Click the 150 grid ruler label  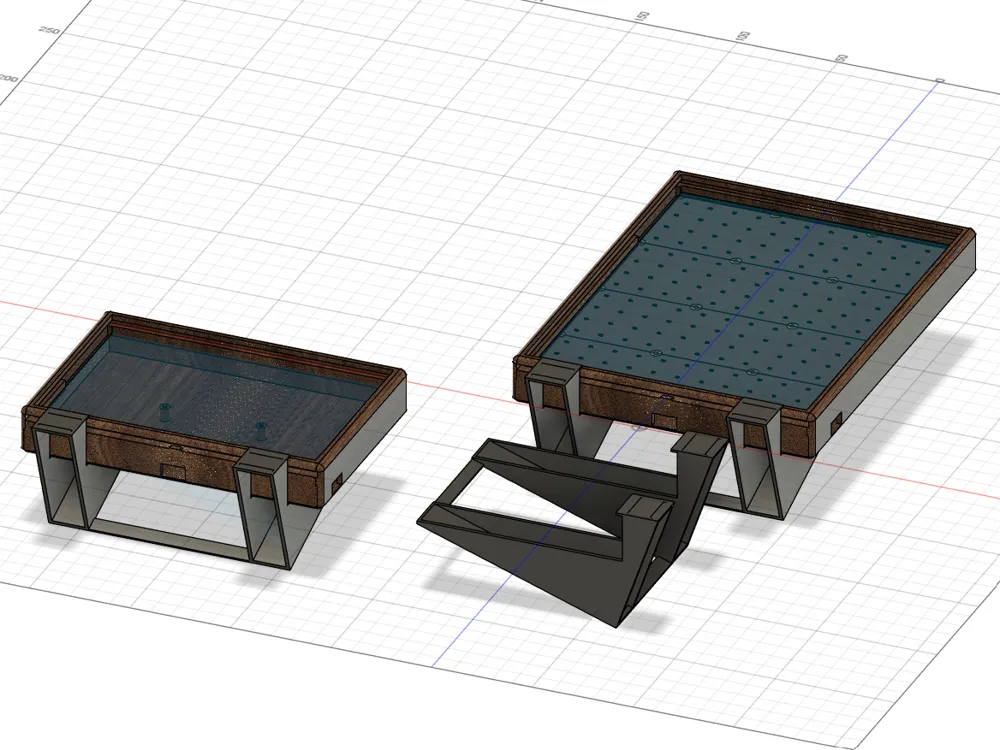643,18
